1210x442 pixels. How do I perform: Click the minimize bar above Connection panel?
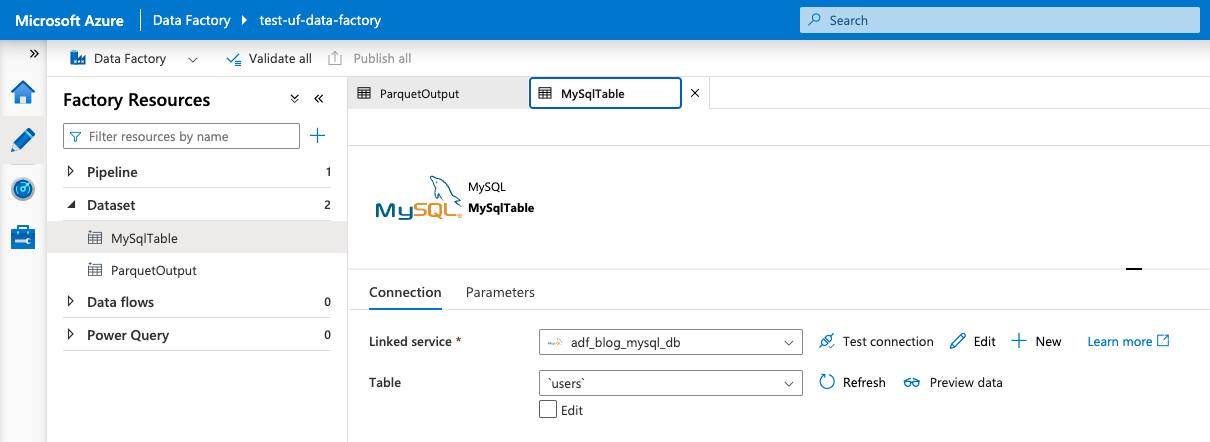[x=1134, y=269]
